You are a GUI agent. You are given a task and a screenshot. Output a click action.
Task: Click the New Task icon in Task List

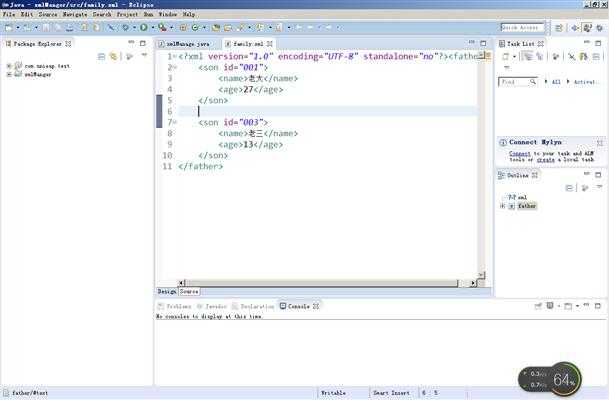coord(506,57)
